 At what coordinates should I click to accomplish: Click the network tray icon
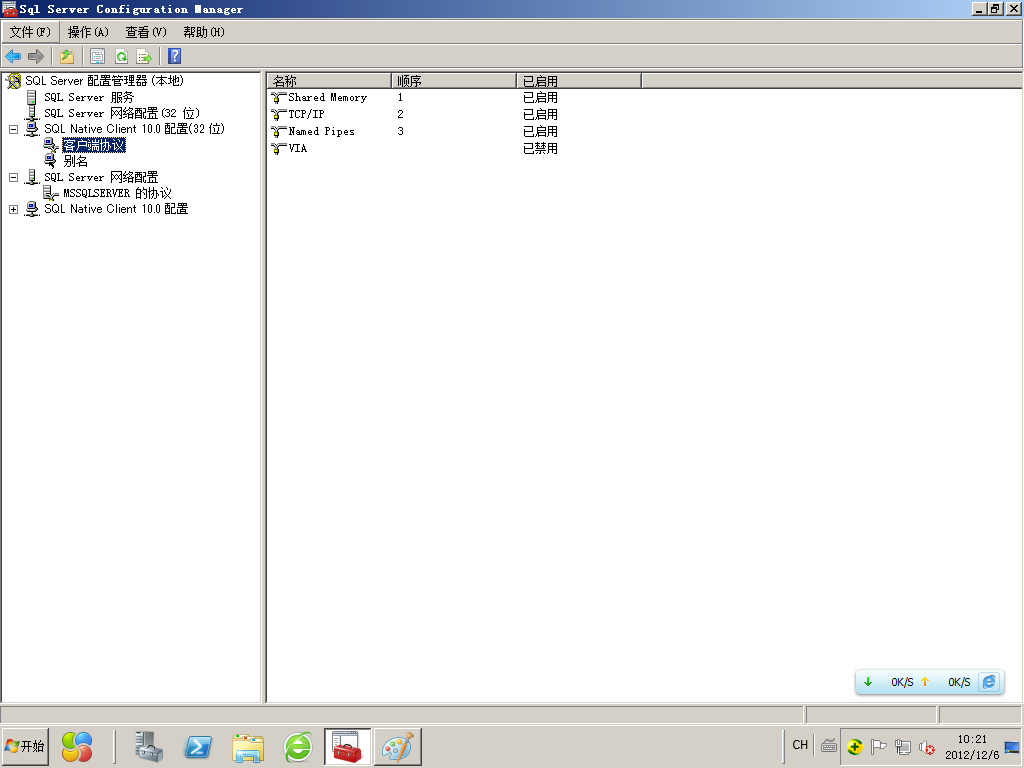click(903, 746)
